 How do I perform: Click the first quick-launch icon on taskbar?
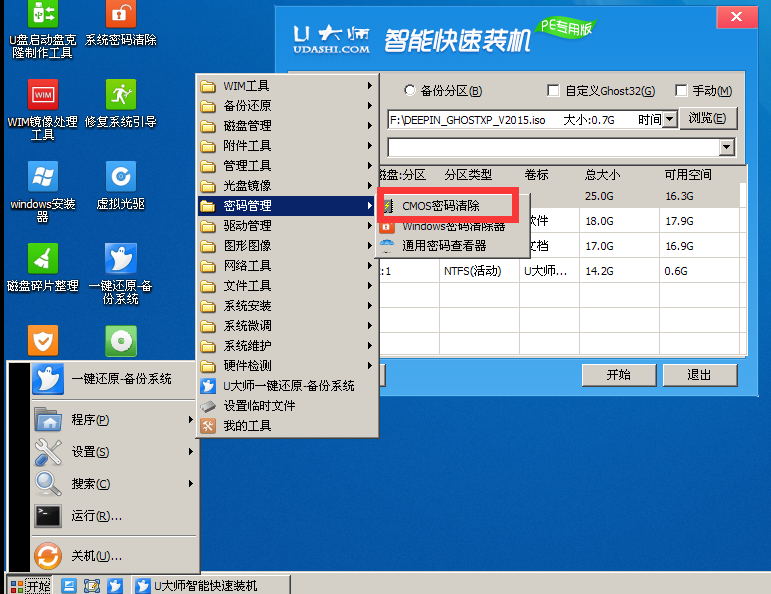(69, 586)
